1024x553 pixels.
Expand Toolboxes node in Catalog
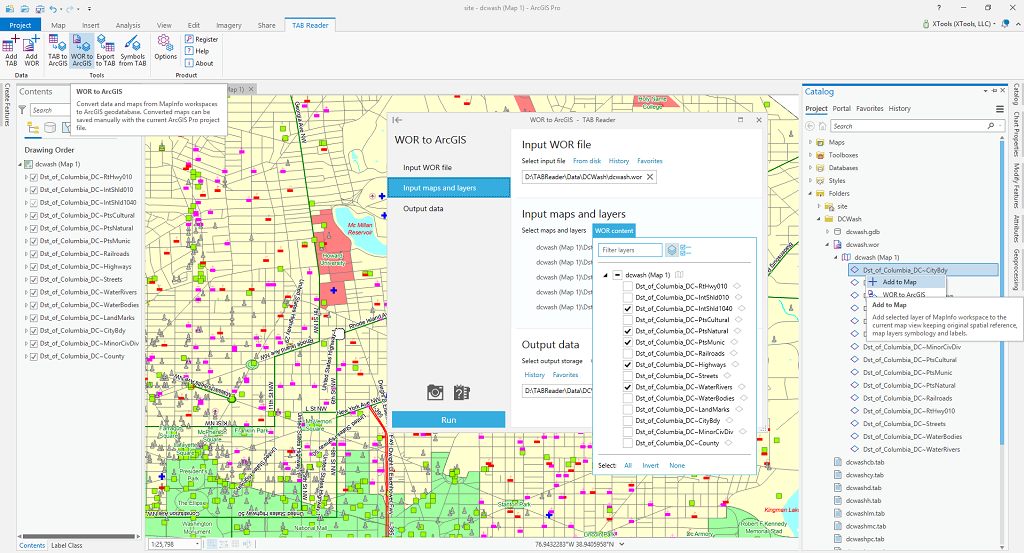click(810, 155)
